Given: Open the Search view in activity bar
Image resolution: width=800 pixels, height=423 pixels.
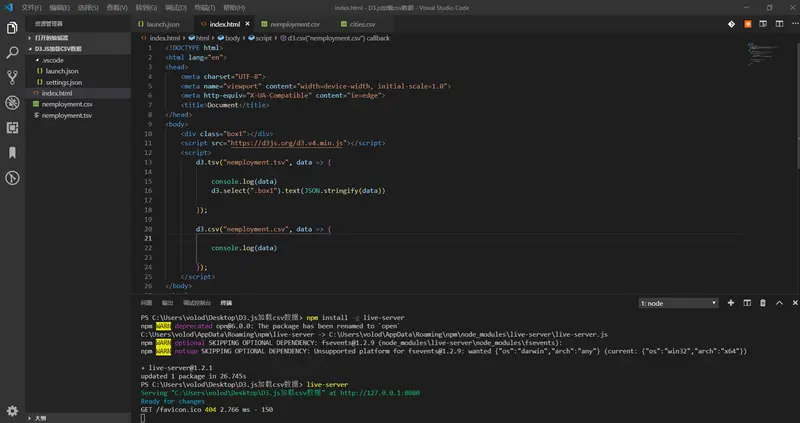Looking at the screenshot, I should tap(12, 53).
